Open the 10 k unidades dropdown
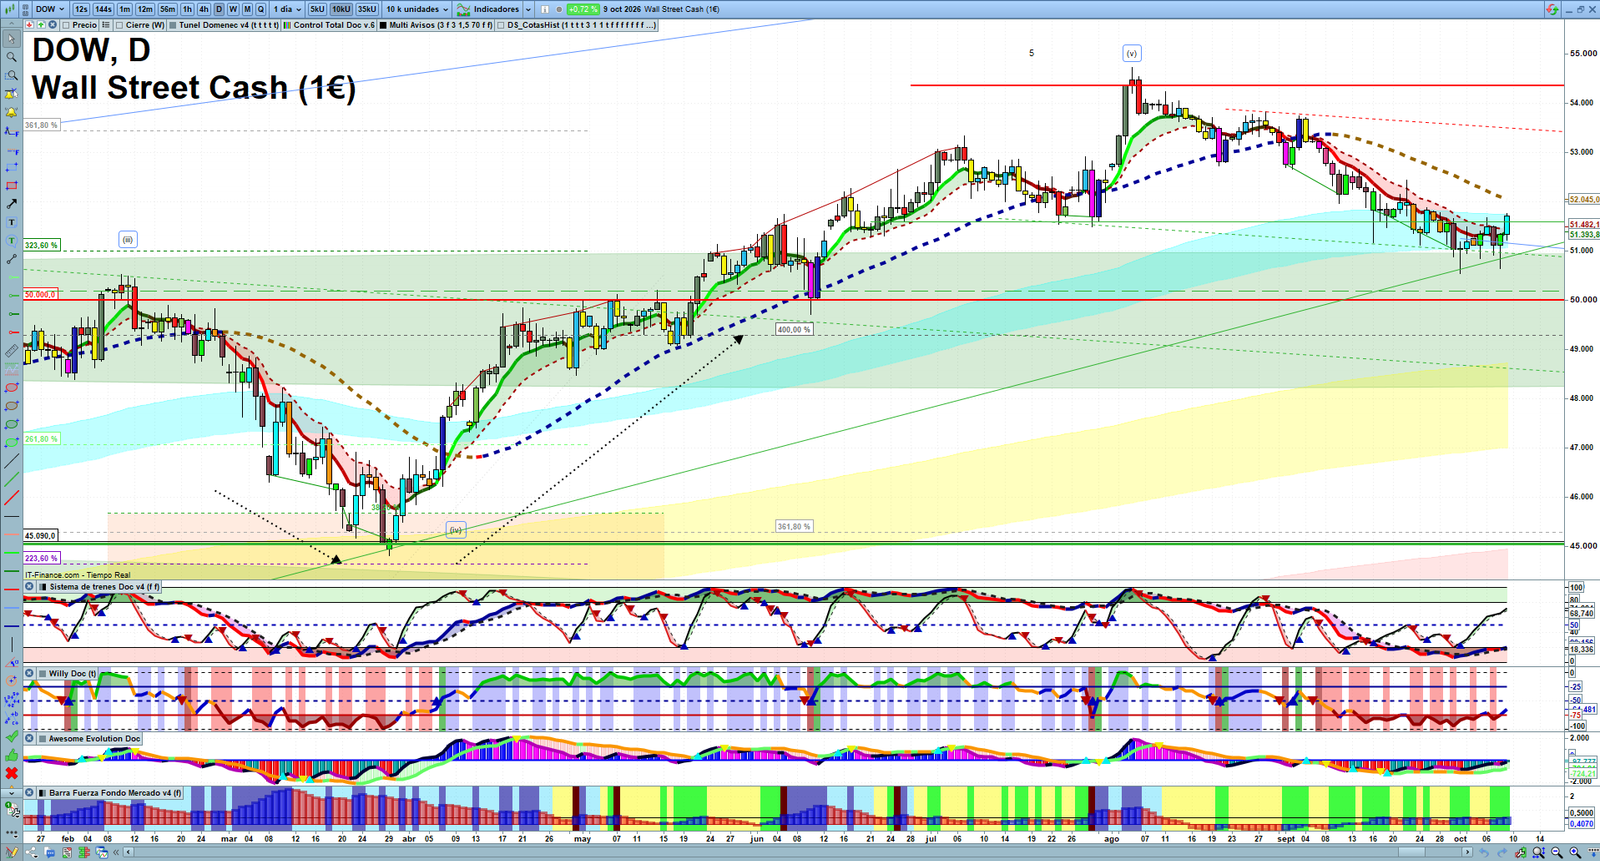This screenshot has height=861, width=1600. pos(417,9)
